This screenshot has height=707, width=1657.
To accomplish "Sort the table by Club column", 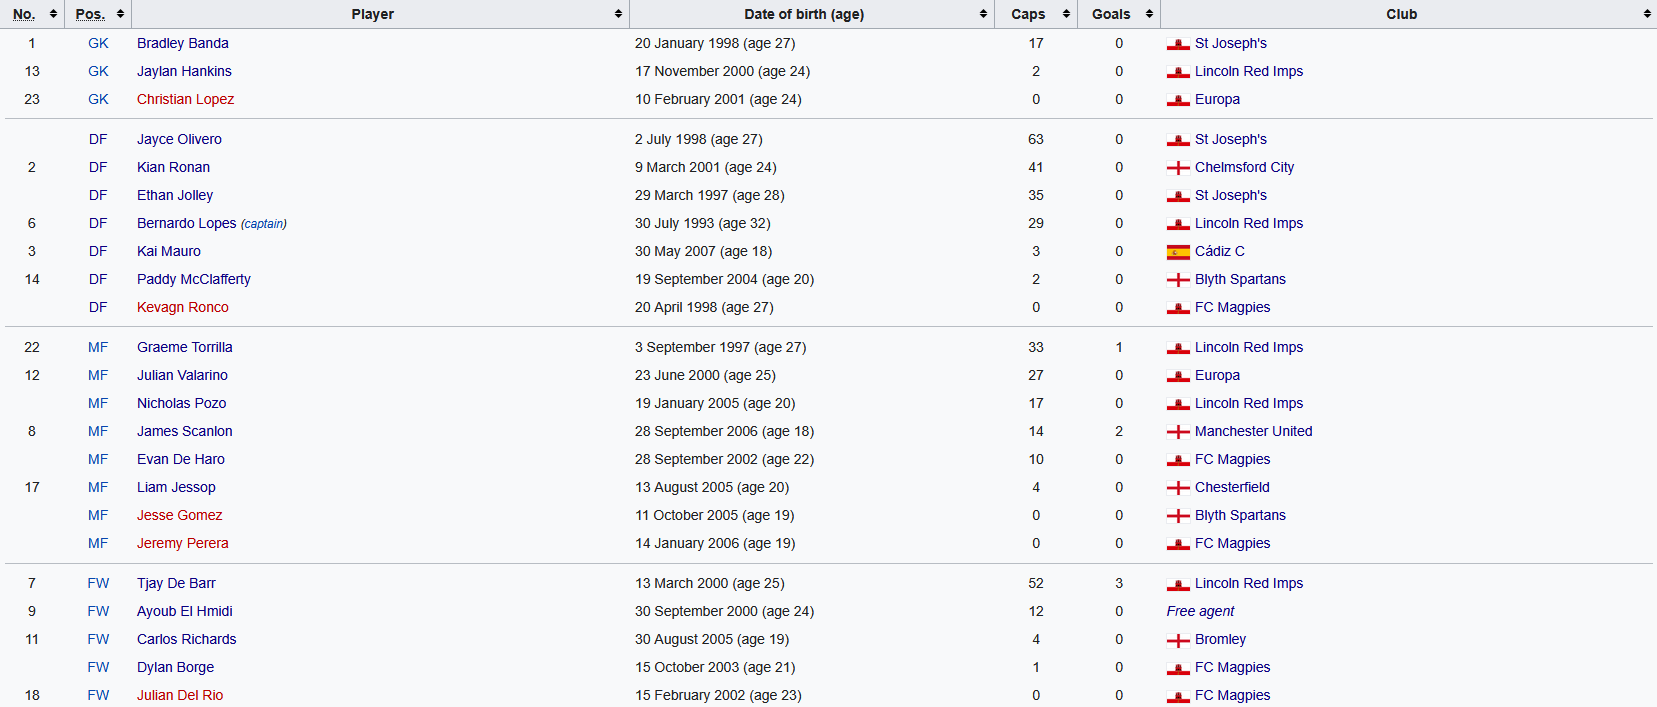I will 1646,14.
